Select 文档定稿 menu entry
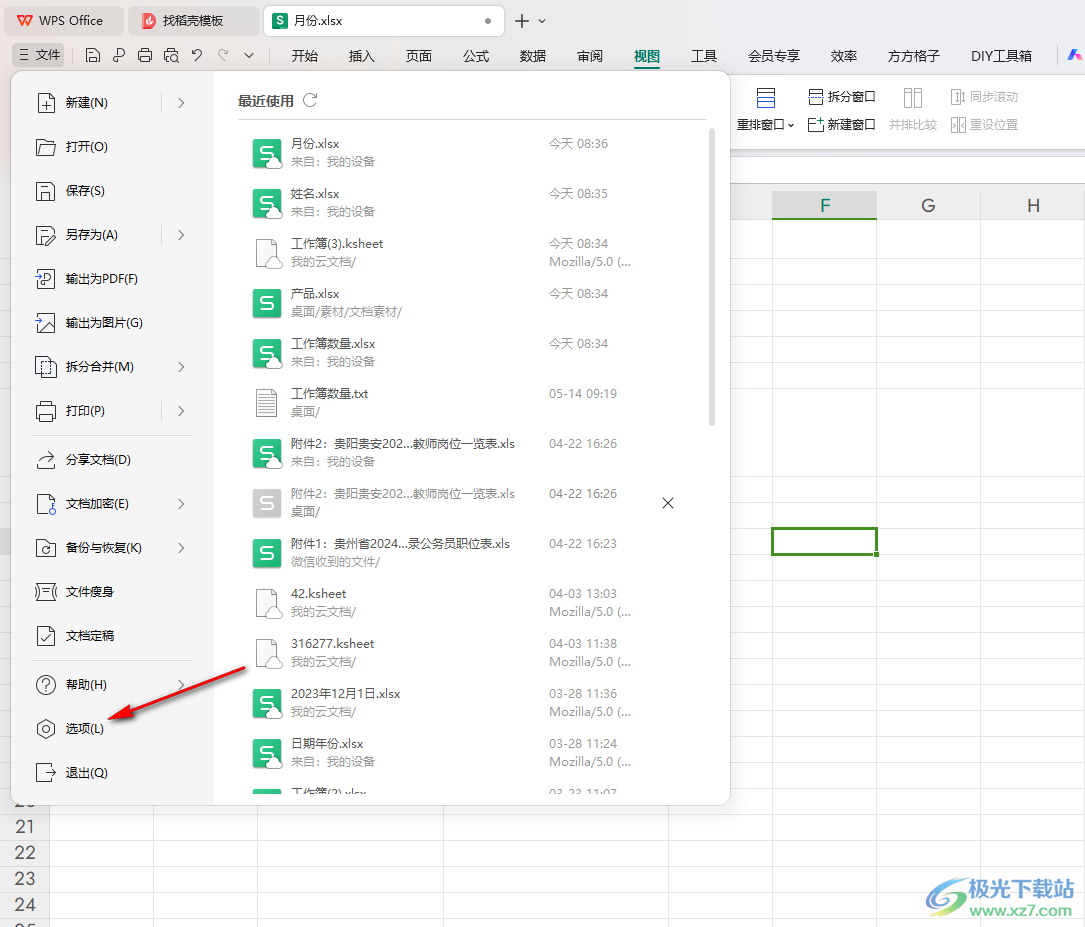The image size is (1085, 927). coord(112,636)
